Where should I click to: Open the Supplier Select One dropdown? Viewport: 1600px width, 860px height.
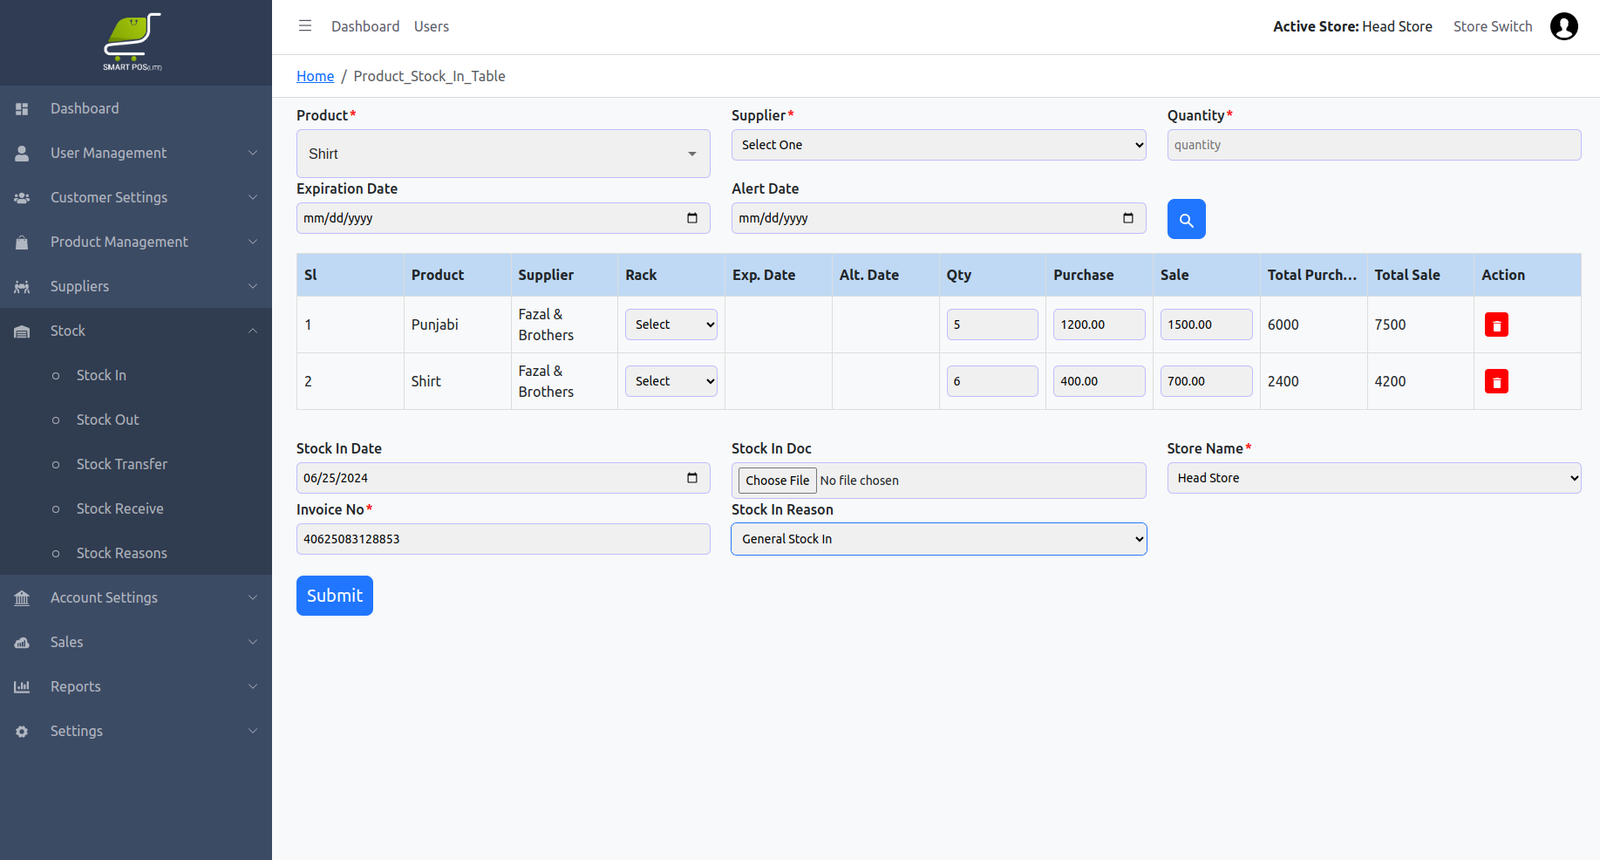pyautogui.click(x=939, y=145)
